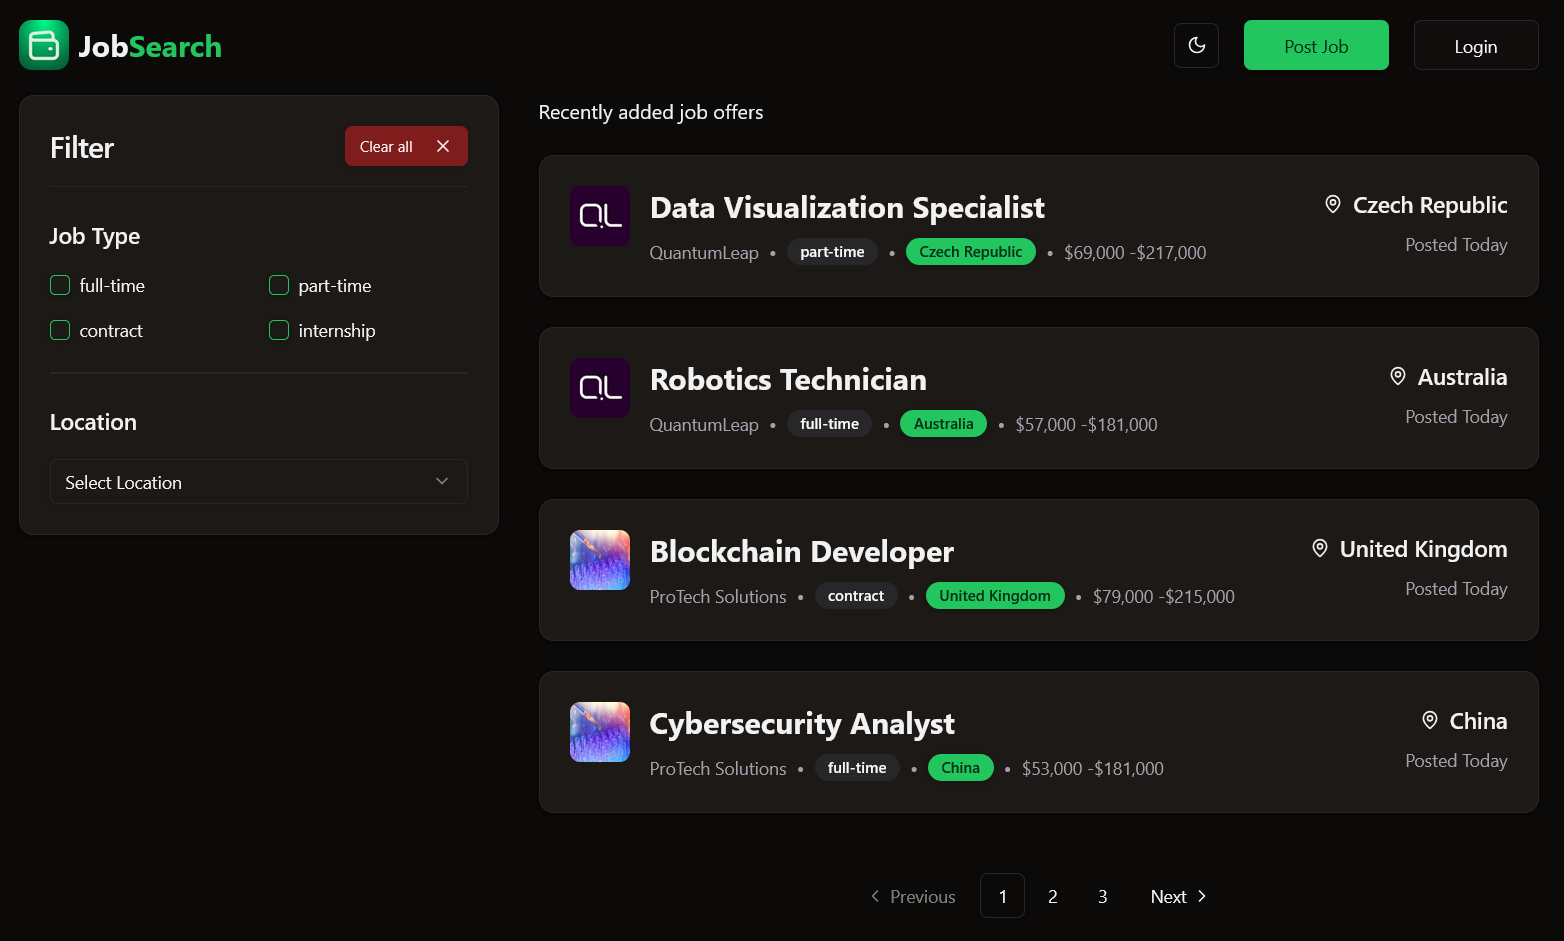Click the ProTech Solutions logo thumbnail
The image size is (1564, 941).
[599, 560]
